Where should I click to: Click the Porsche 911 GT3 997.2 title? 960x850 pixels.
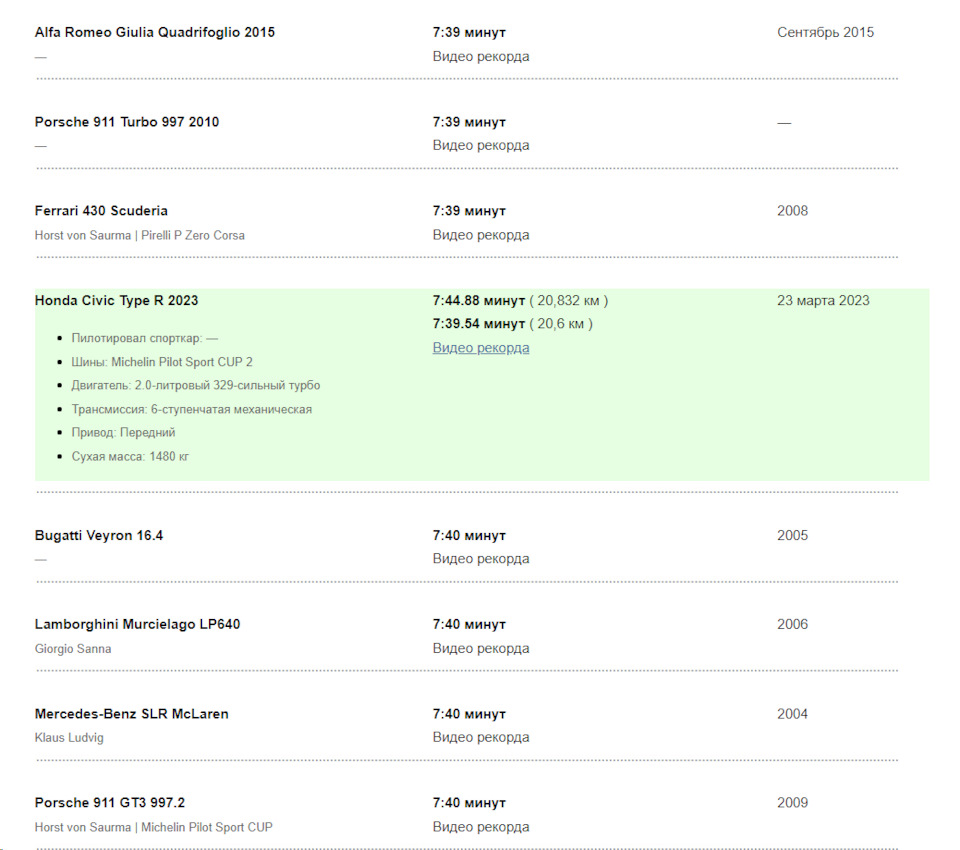tap(110, 803)
